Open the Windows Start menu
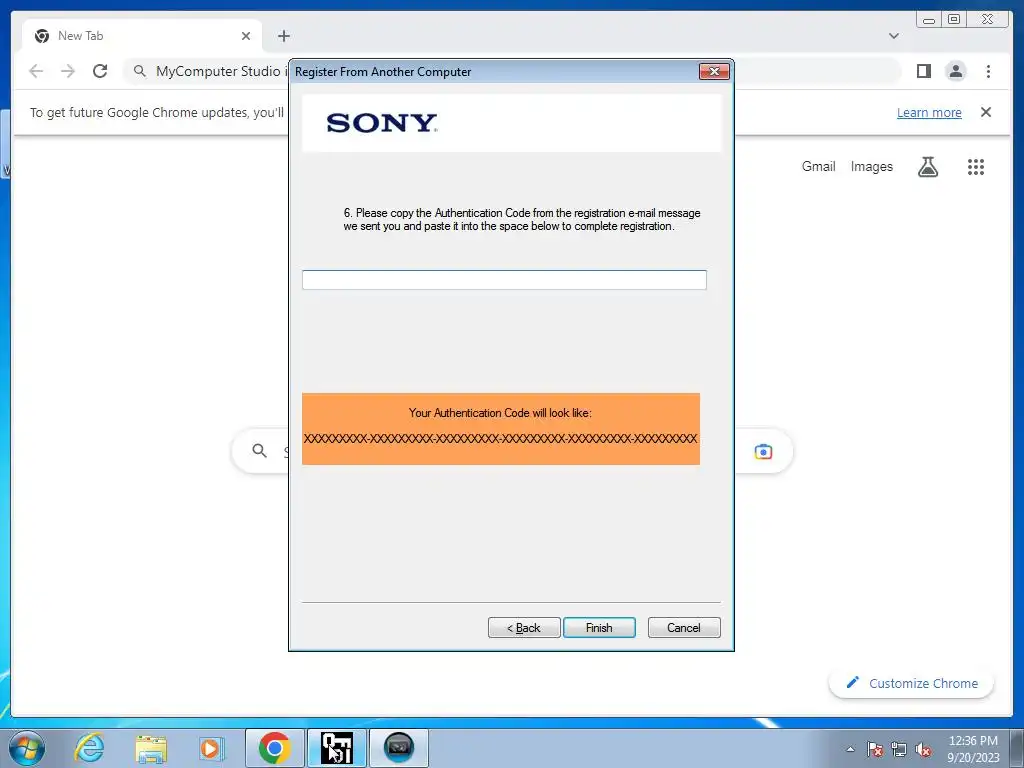Viewport: 1024px width, 768px height. point(27,748)
